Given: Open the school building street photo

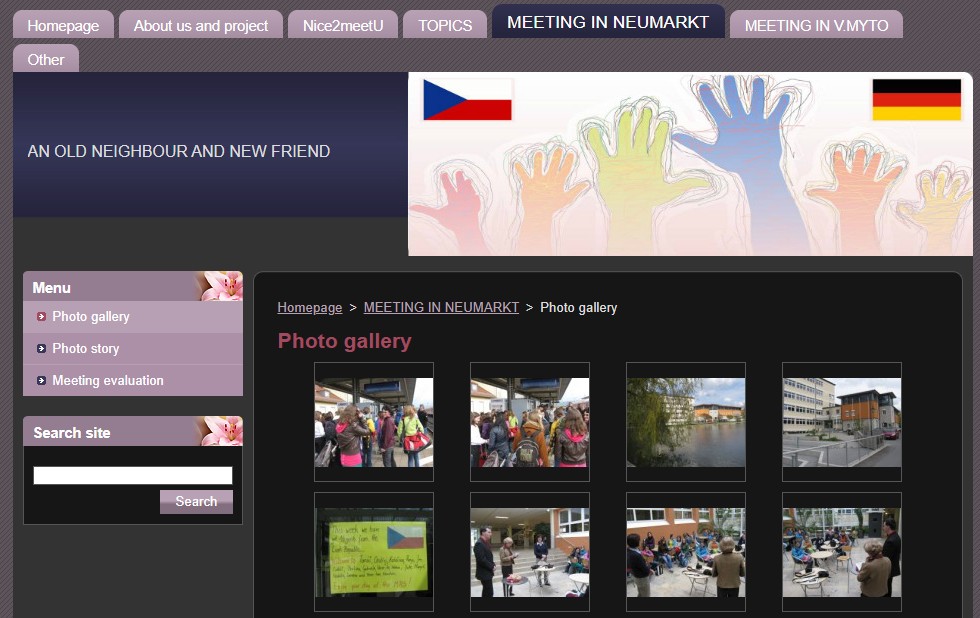Looking at the screenshot, I should 842,422.
